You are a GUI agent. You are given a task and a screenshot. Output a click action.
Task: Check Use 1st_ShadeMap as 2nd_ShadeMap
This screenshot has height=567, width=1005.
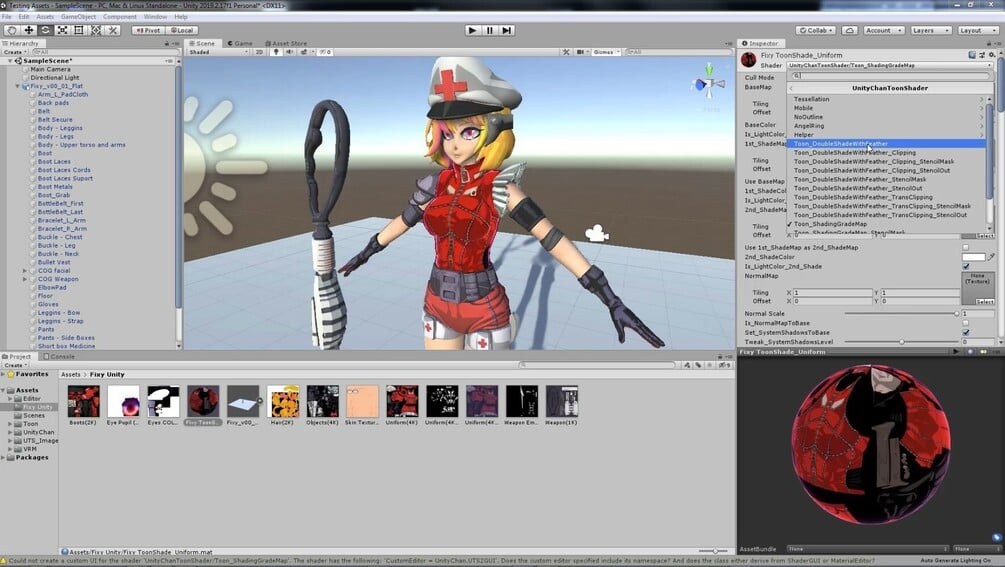(x=966, y=247)
